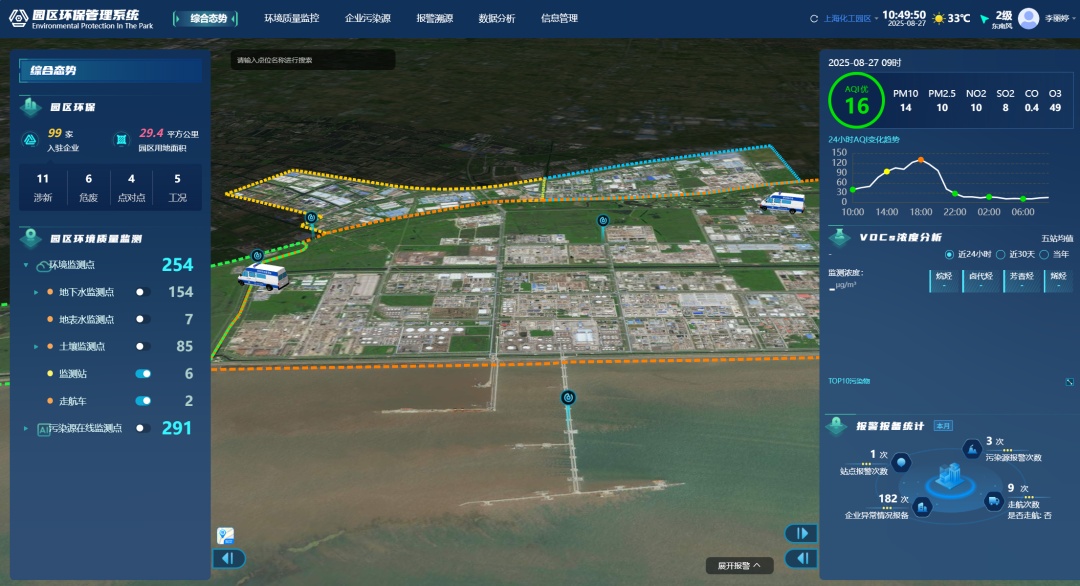1080x586 pixels.
Task: Switch to the 数据分析 menu tab
Action: [497, 18]
